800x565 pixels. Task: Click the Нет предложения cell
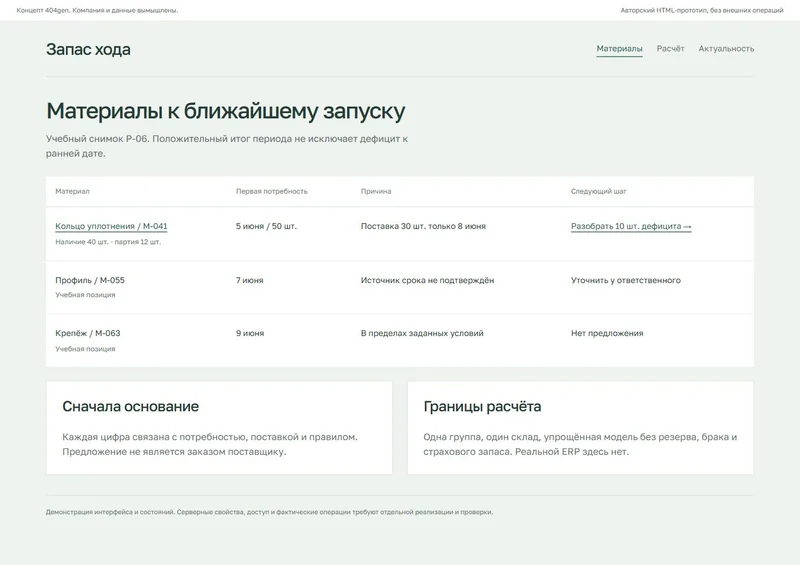607,333
